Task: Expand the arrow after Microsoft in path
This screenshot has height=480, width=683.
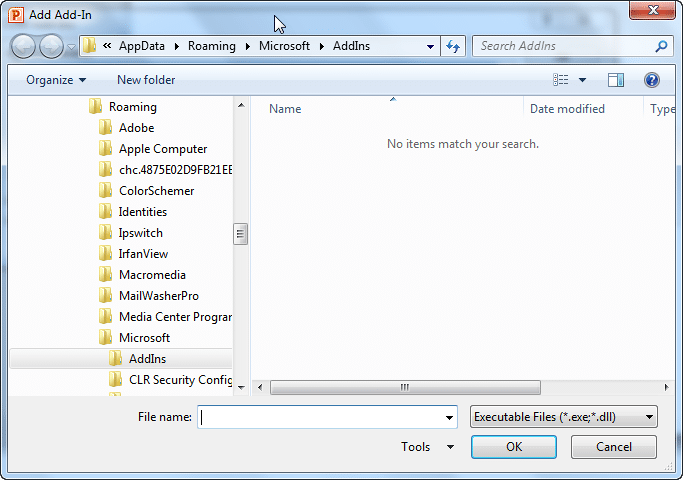Action: tap(322, 46)
